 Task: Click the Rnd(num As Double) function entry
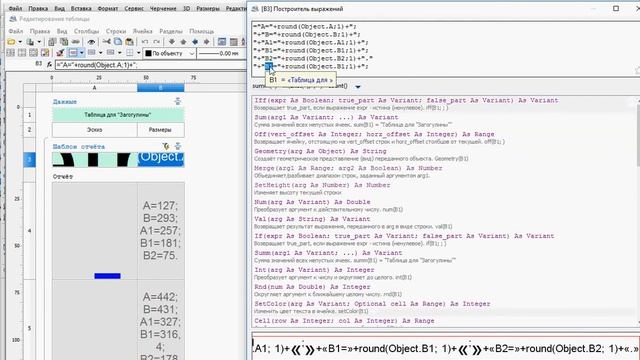312,287
